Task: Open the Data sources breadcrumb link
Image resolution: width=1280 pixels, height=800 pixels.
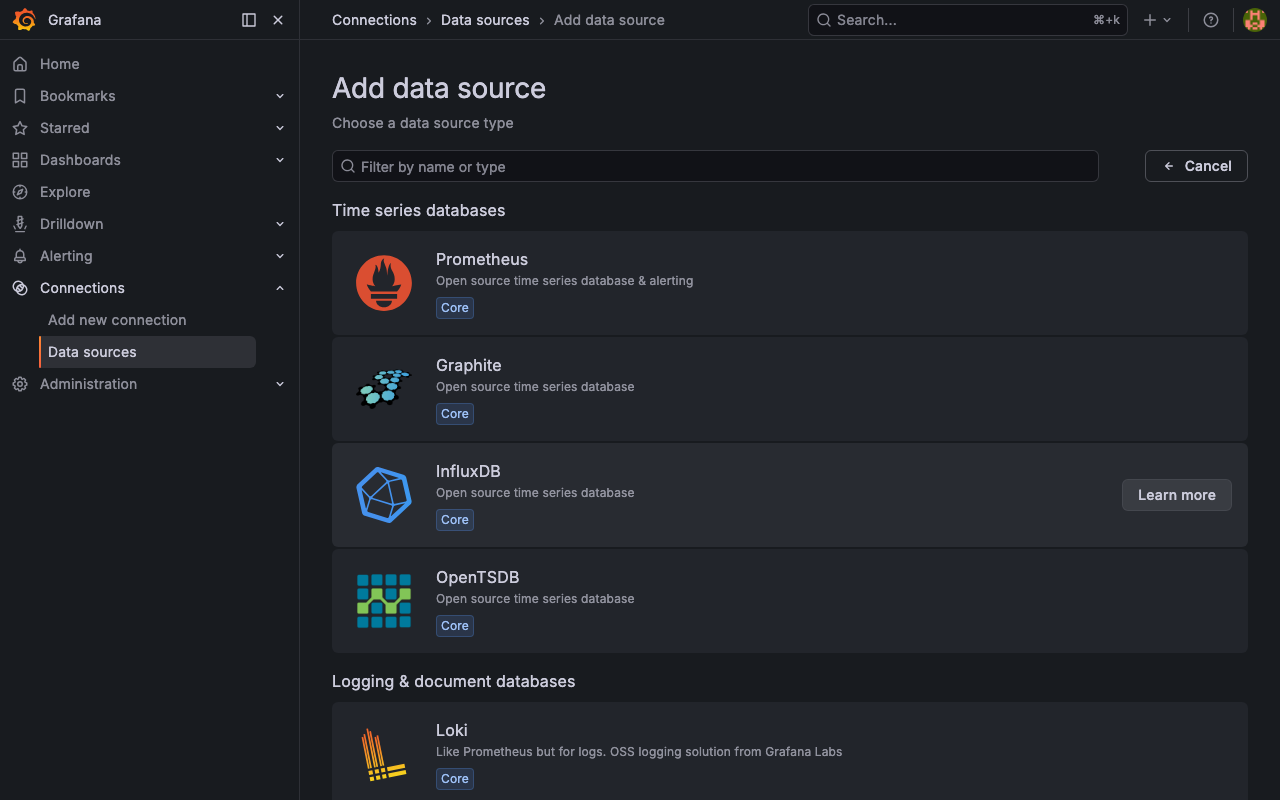Action: (485, 20)
